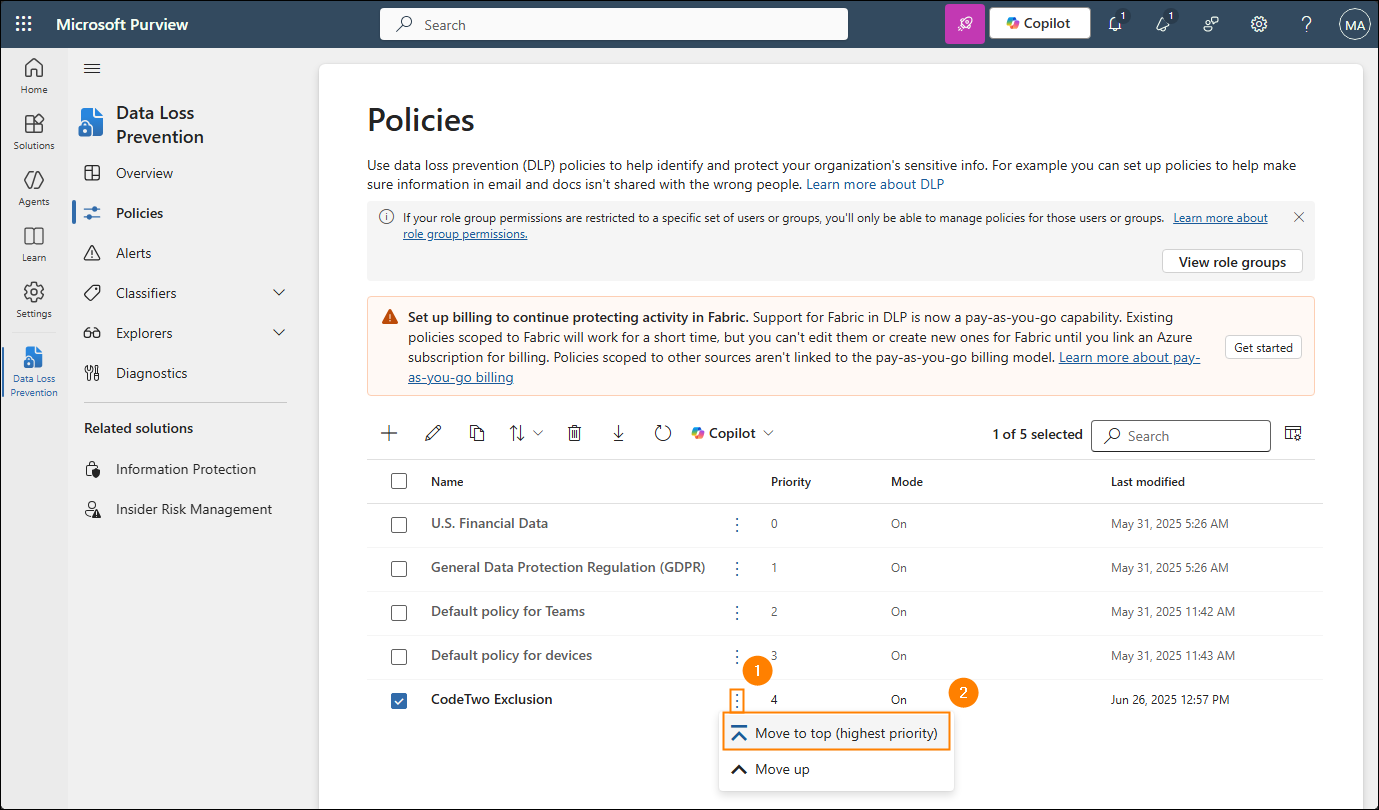Viewport: 1379px width, 810px height.
Task: Click the header Copilot button
Action: click(x=1040, y=23)
